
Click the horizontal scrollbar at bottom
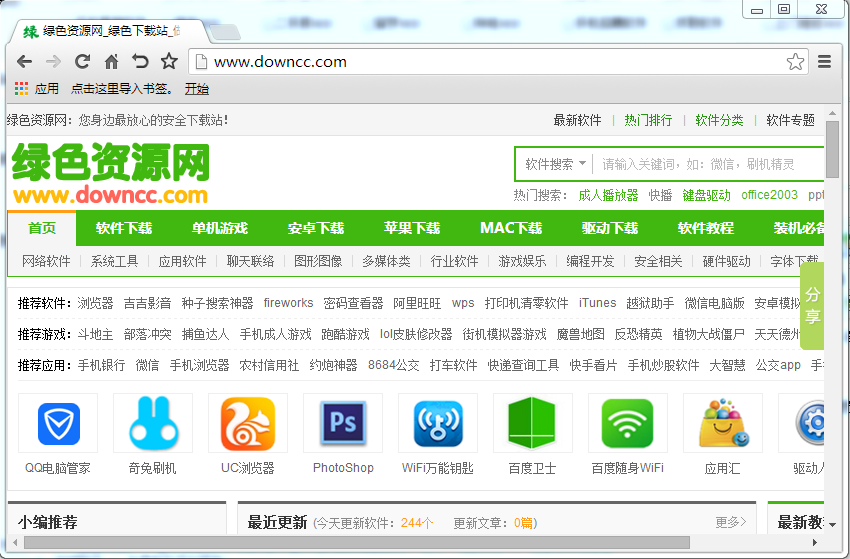[400, 543]
